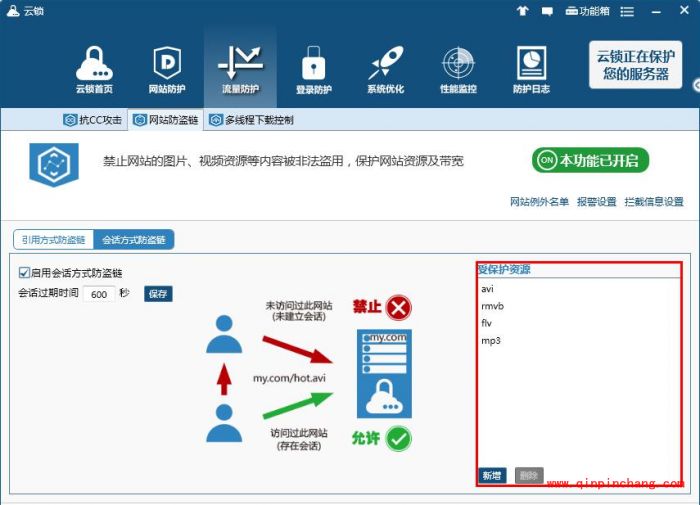Click the 云锁 app logo in title bar
Viewport: 700px width, 505px height.
[13, 11]
